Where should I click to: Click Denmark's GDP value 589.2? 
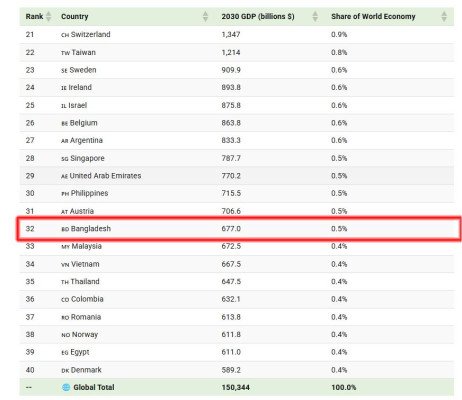click(x=231, y=370)
